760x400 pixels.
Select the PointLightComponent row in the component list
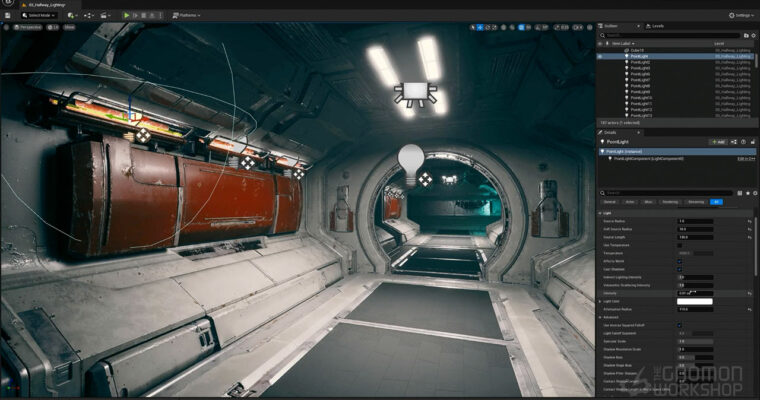(x=677, y=159)
